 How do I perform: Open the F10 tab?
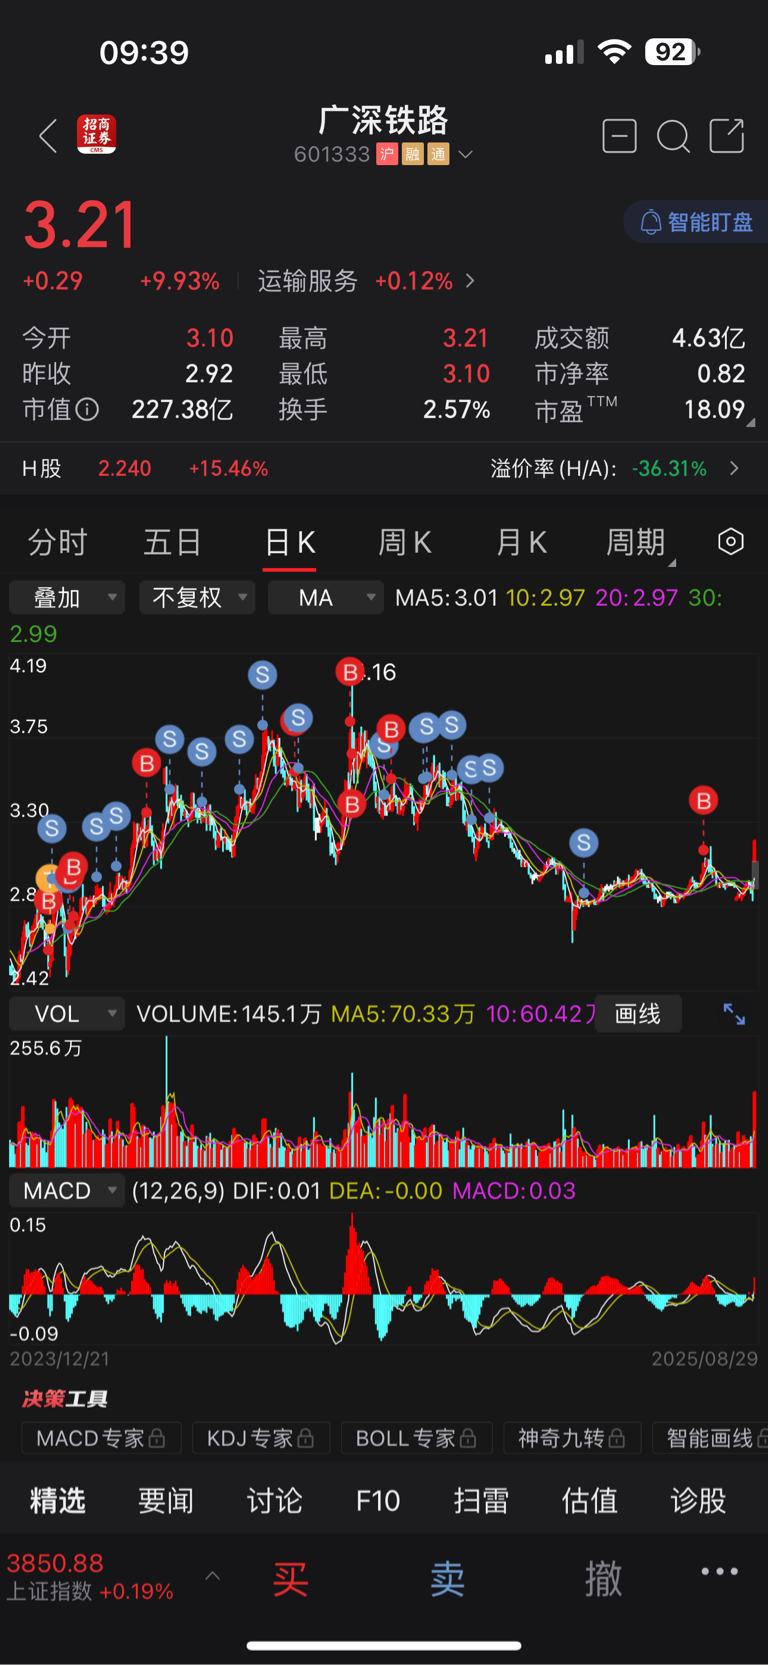tap(378, 1500)
